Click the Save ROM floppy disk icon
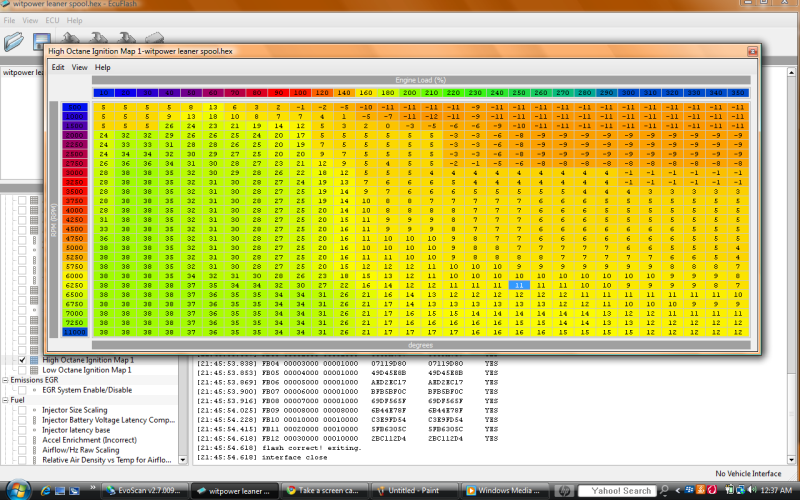Screen dimensions: 800x500 (41, 42)
